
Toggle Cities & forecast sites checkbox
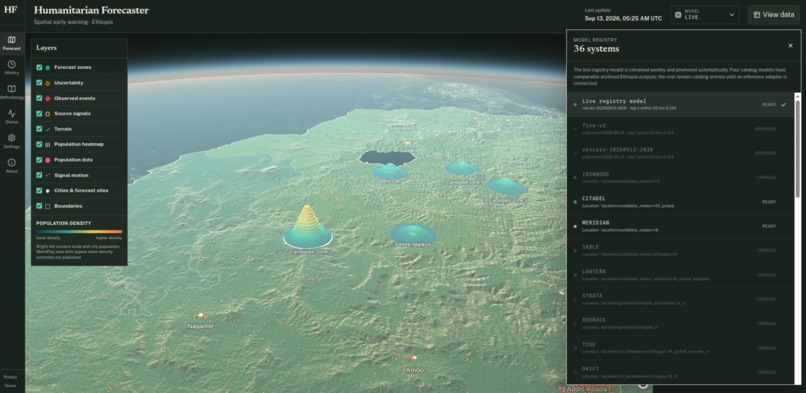click(x=39, y=191)
